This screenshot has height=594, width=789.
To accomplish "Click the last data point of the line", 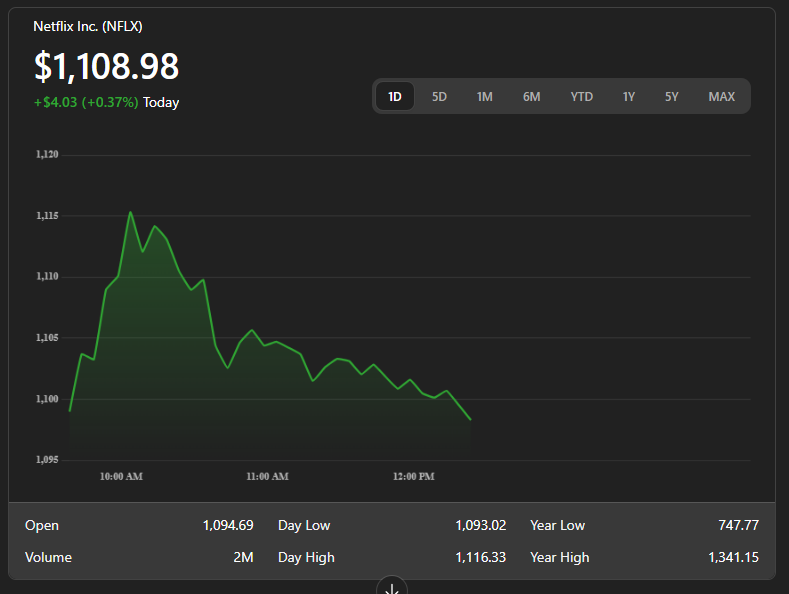I will point(470,419).
